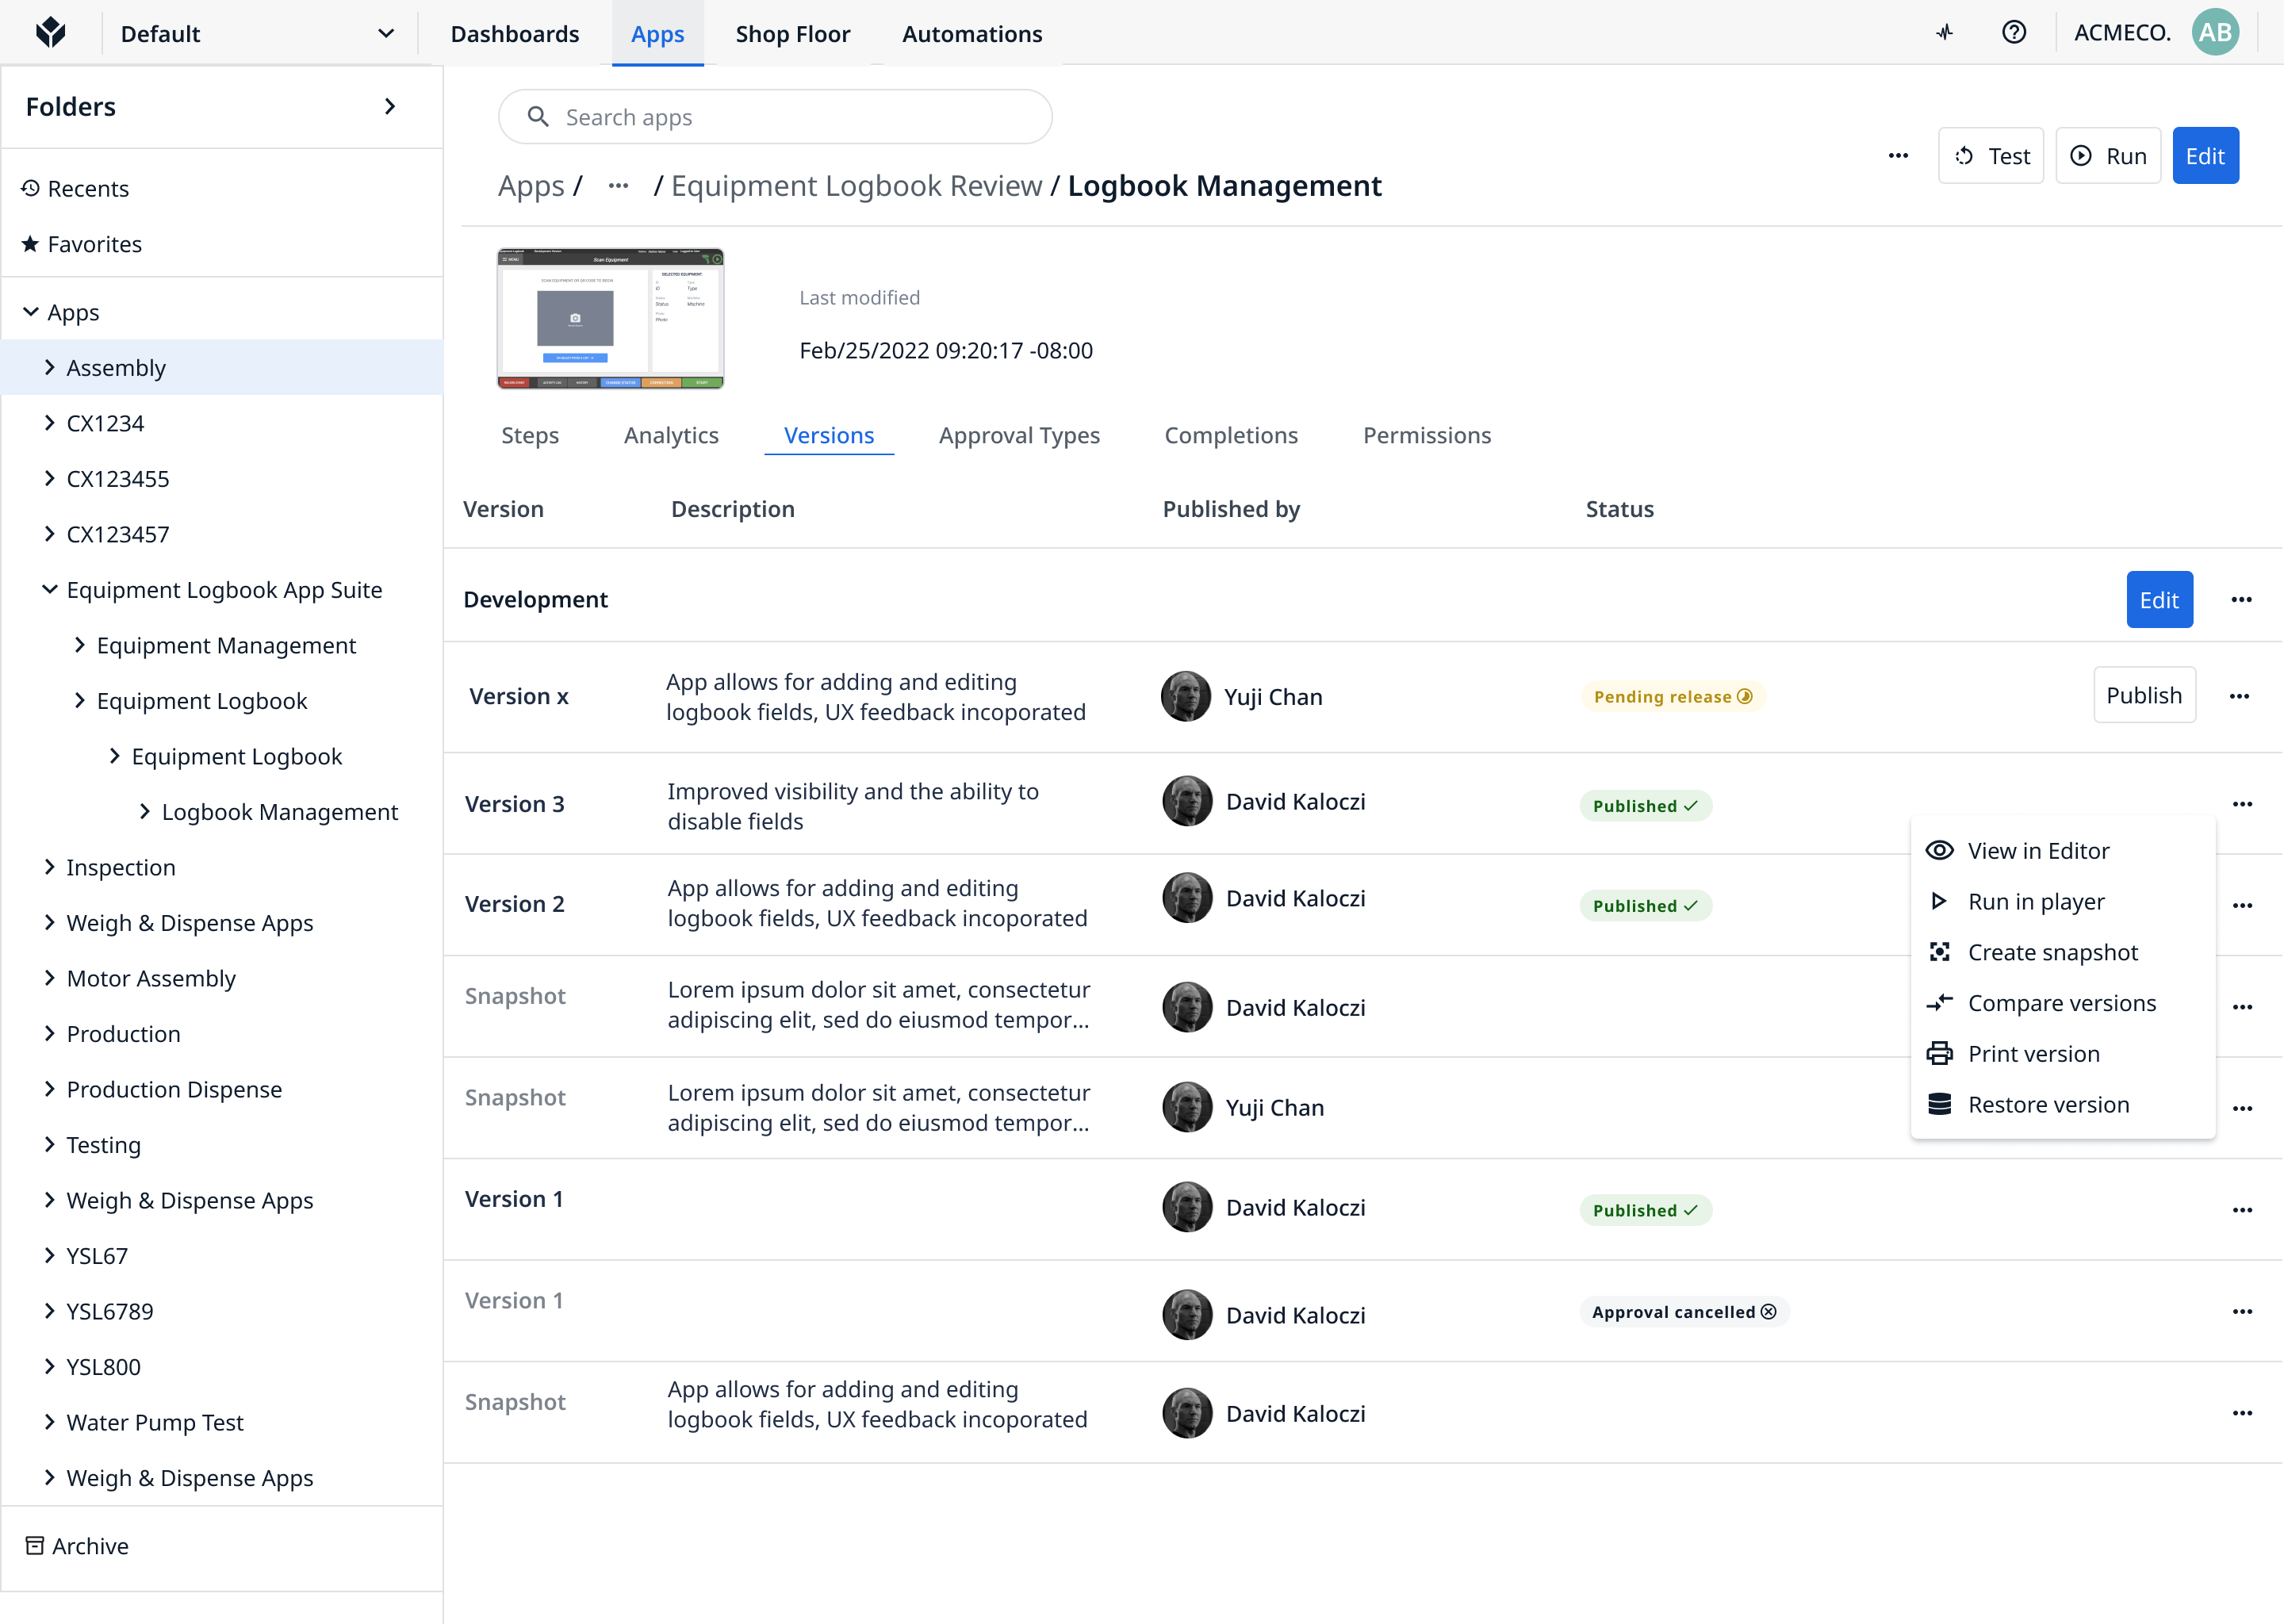Select the Completions tab
The width and height of the screenshot is (2284, 1624).
(x=1230, y=432)
